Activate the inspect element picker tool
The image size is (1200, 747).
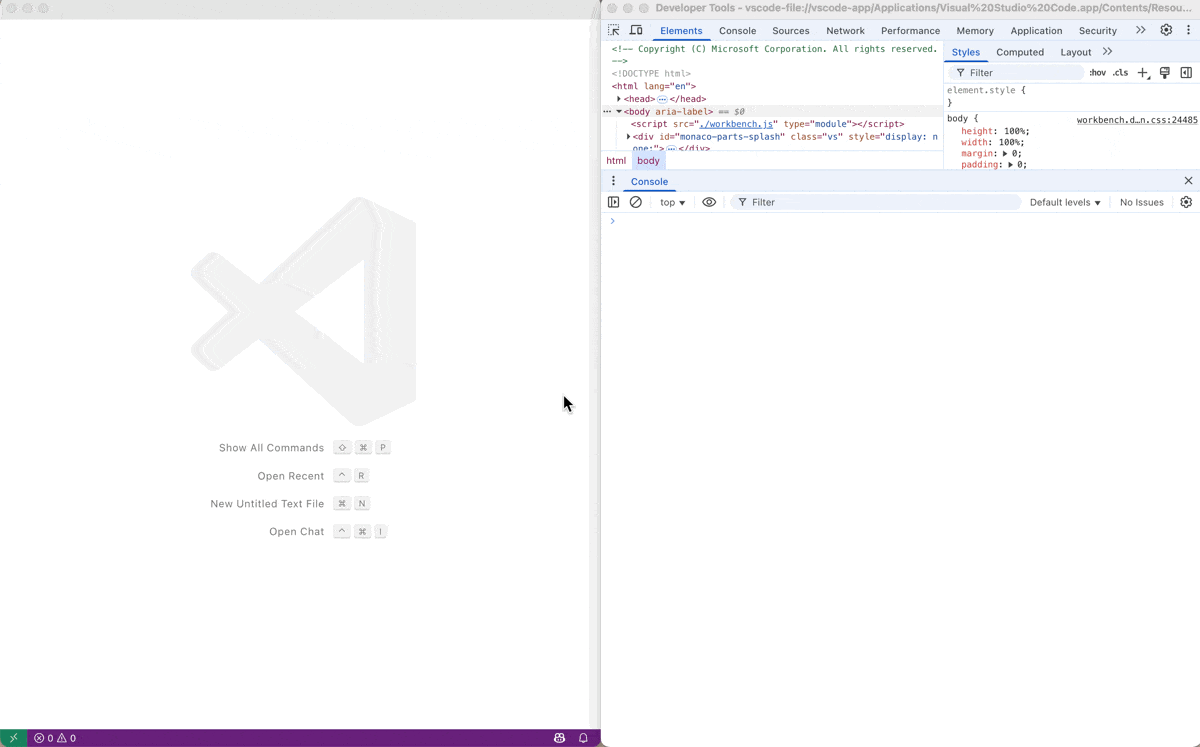pos(614,30)
